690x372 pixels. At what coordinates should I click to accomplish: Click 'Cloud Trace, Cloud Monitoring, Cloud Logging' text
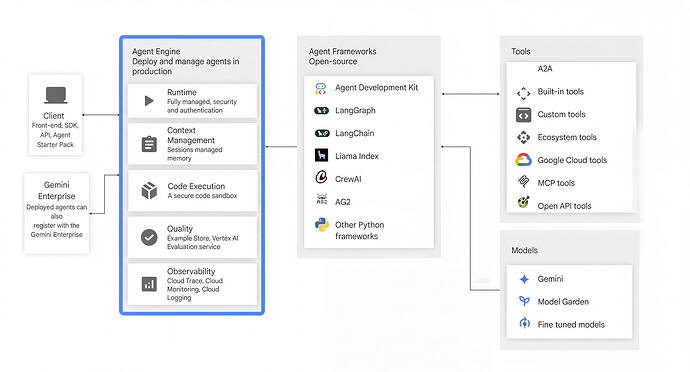coord(195,289)
